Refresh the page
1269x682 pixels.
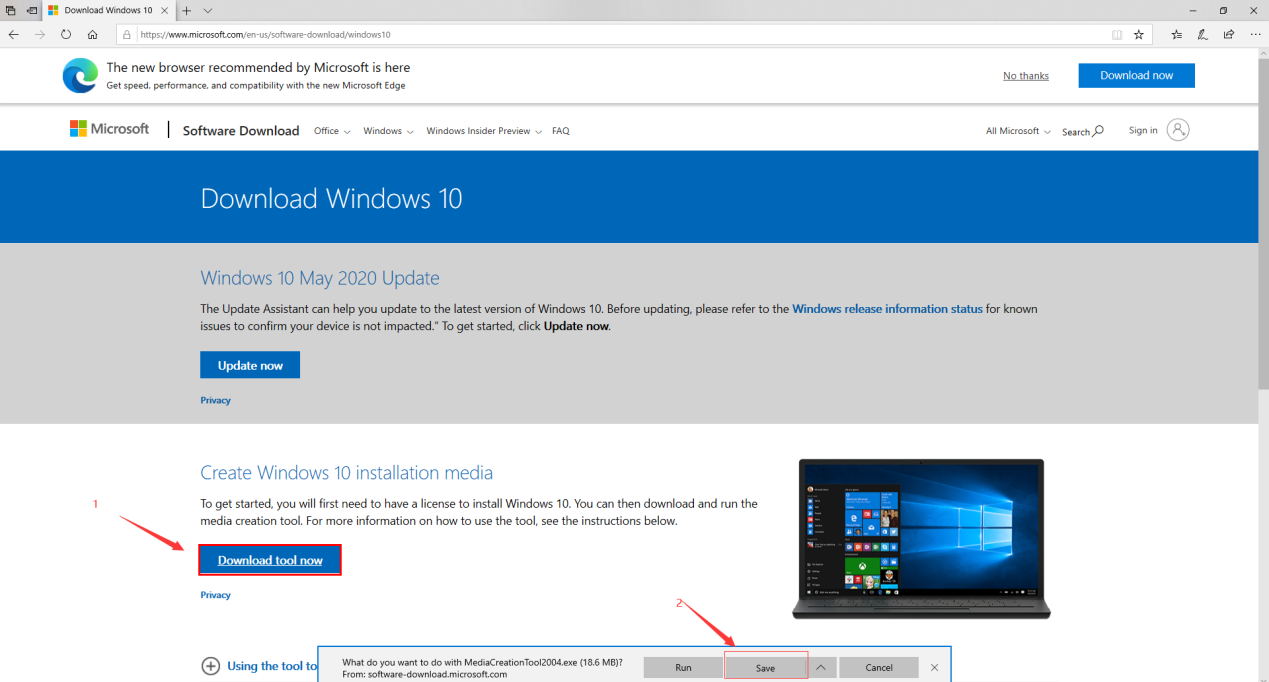[x=66, y=34]
